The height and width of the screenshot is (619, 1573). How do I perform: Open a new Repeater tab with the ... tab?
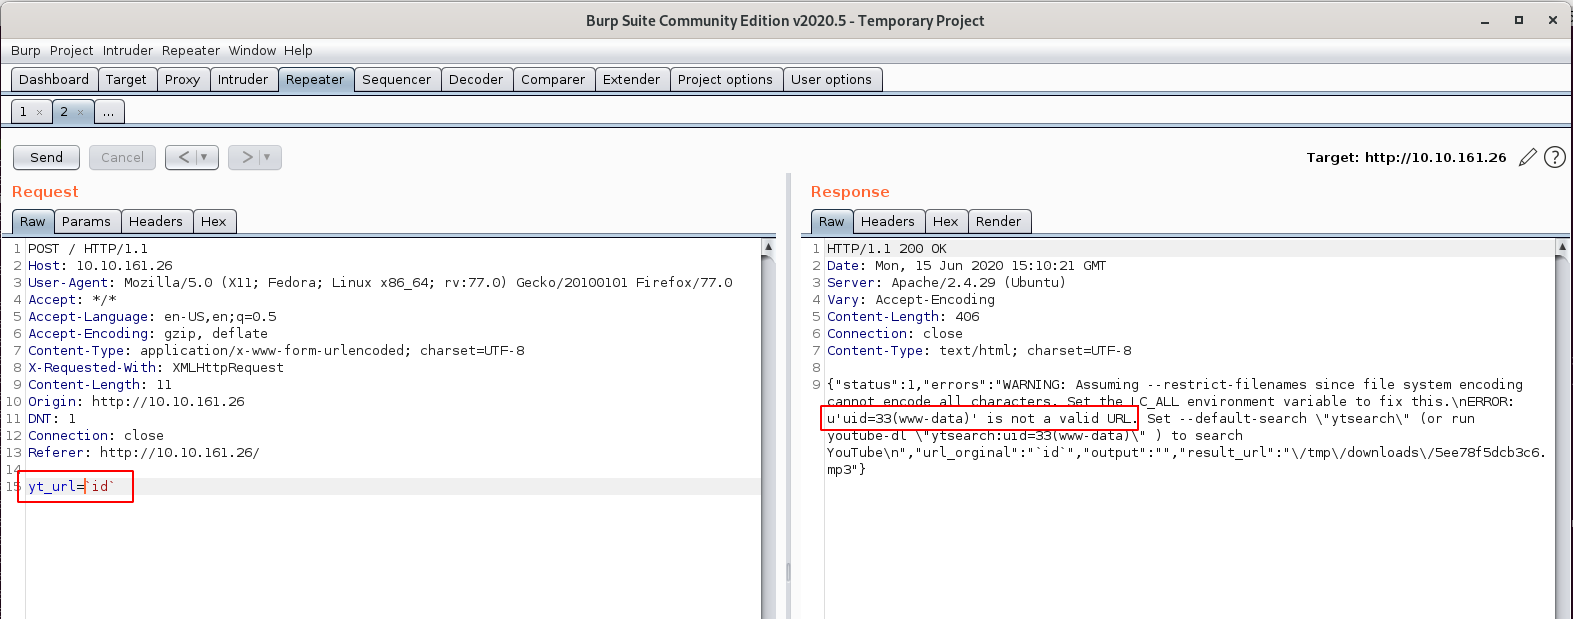[108, 112]
